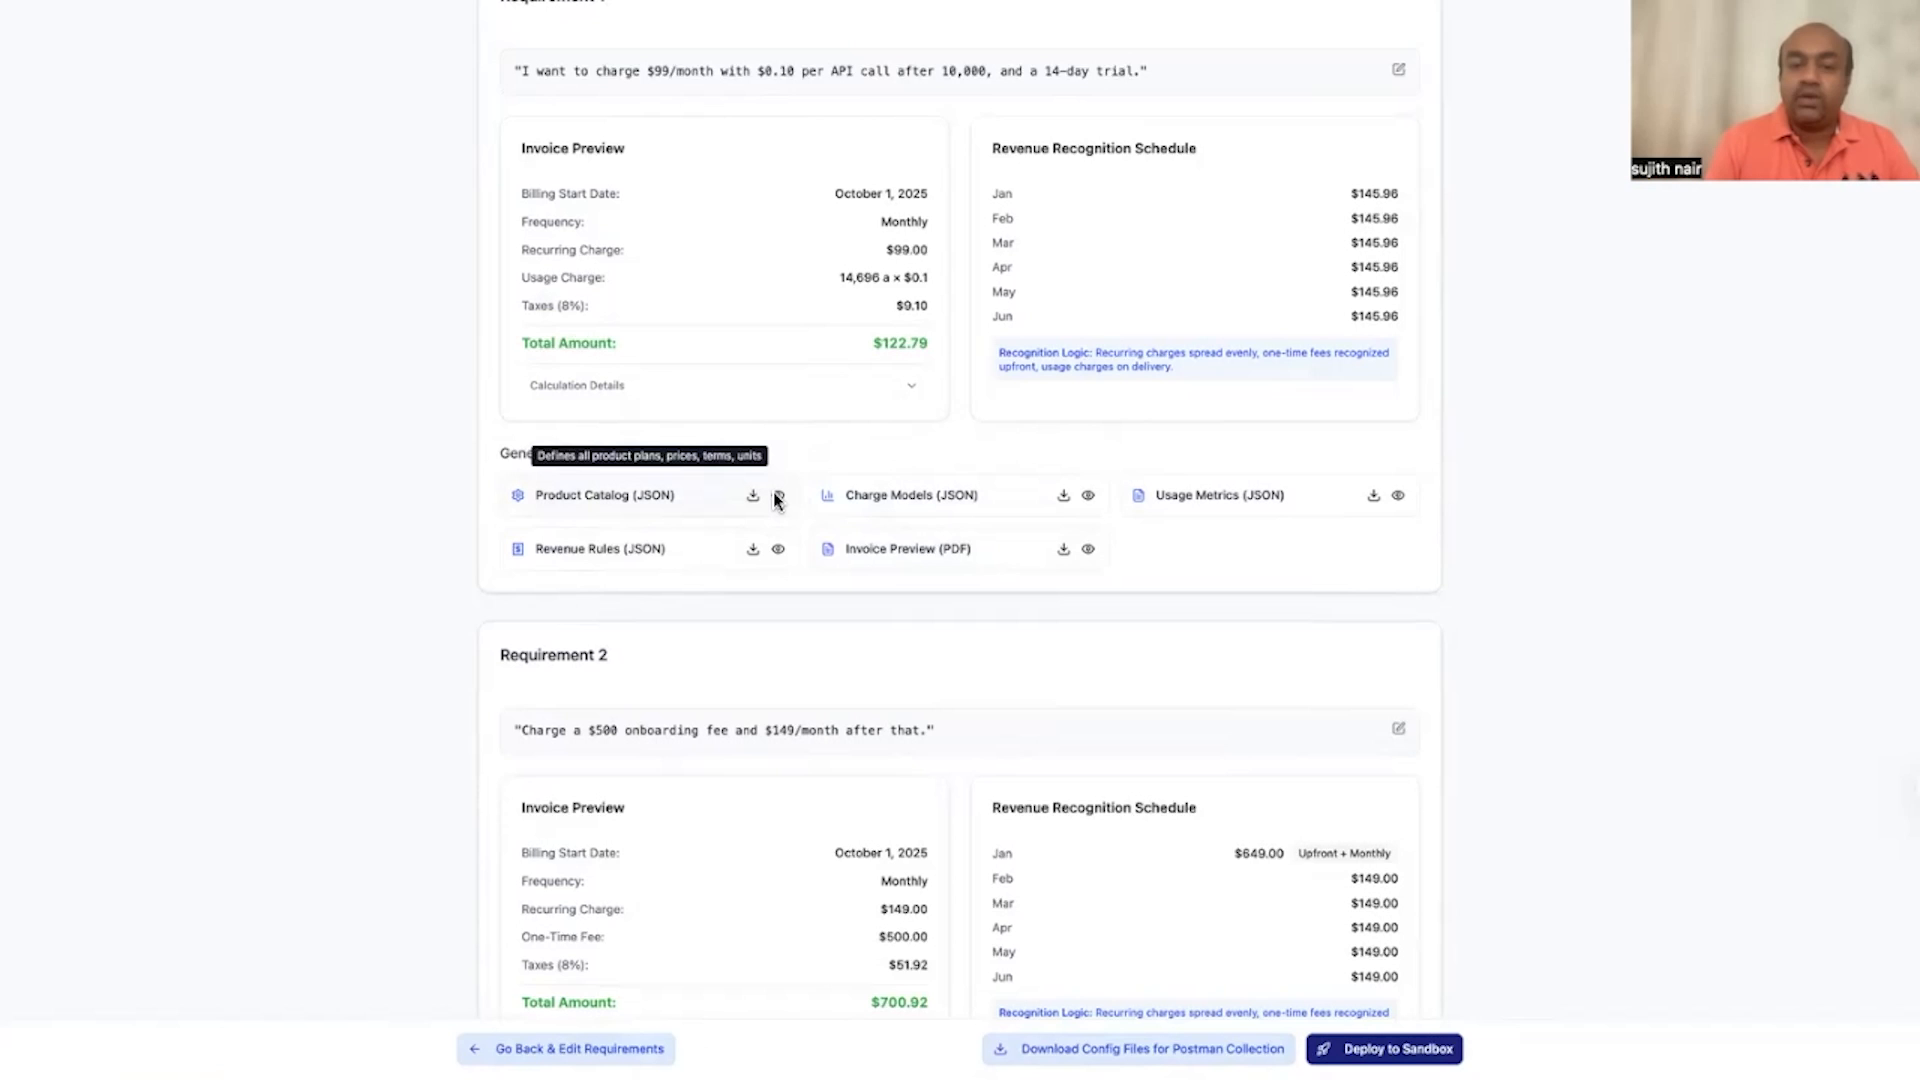Click the Charge Models (JSON) label
1920x1080 pixels.
coord(911,496)
